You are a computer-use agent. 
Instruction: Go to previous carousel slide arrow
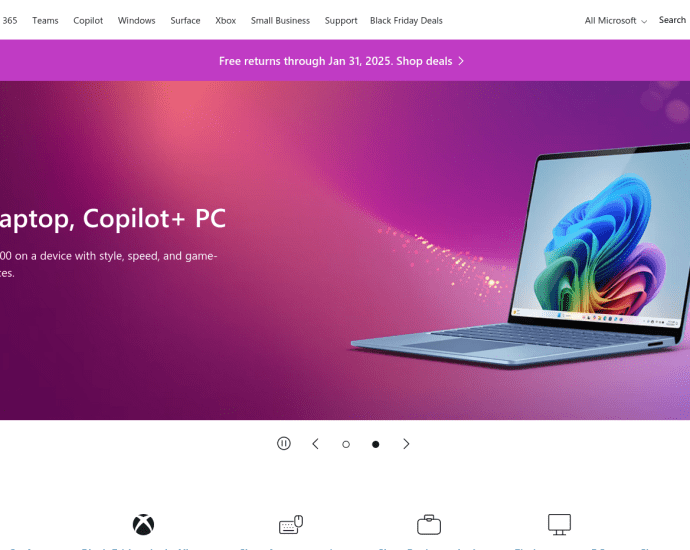(316, 444)
